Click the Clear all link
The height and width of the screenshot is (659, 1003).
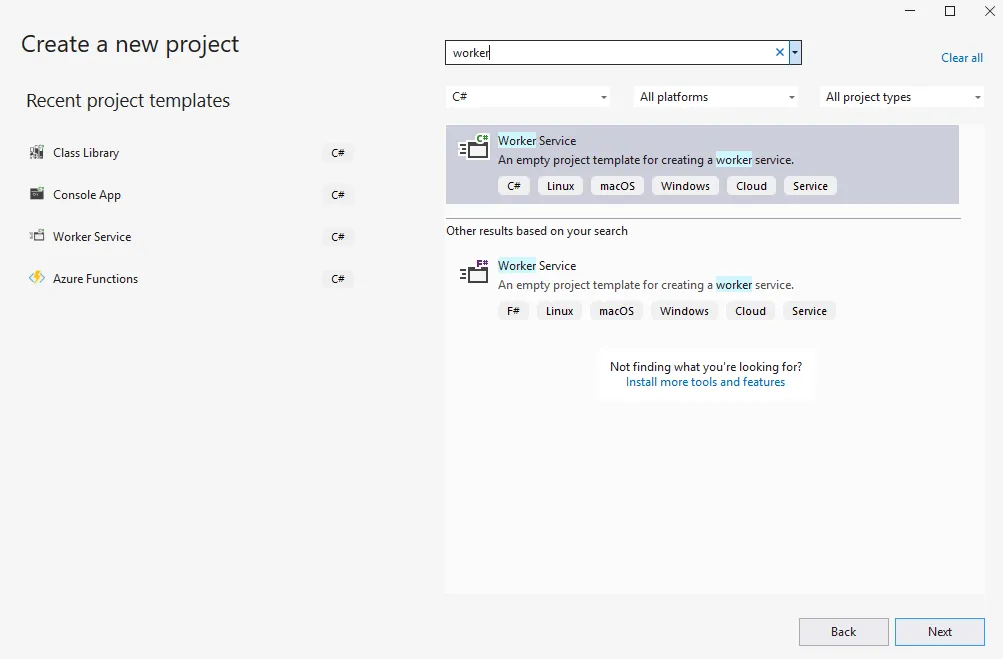961,58
